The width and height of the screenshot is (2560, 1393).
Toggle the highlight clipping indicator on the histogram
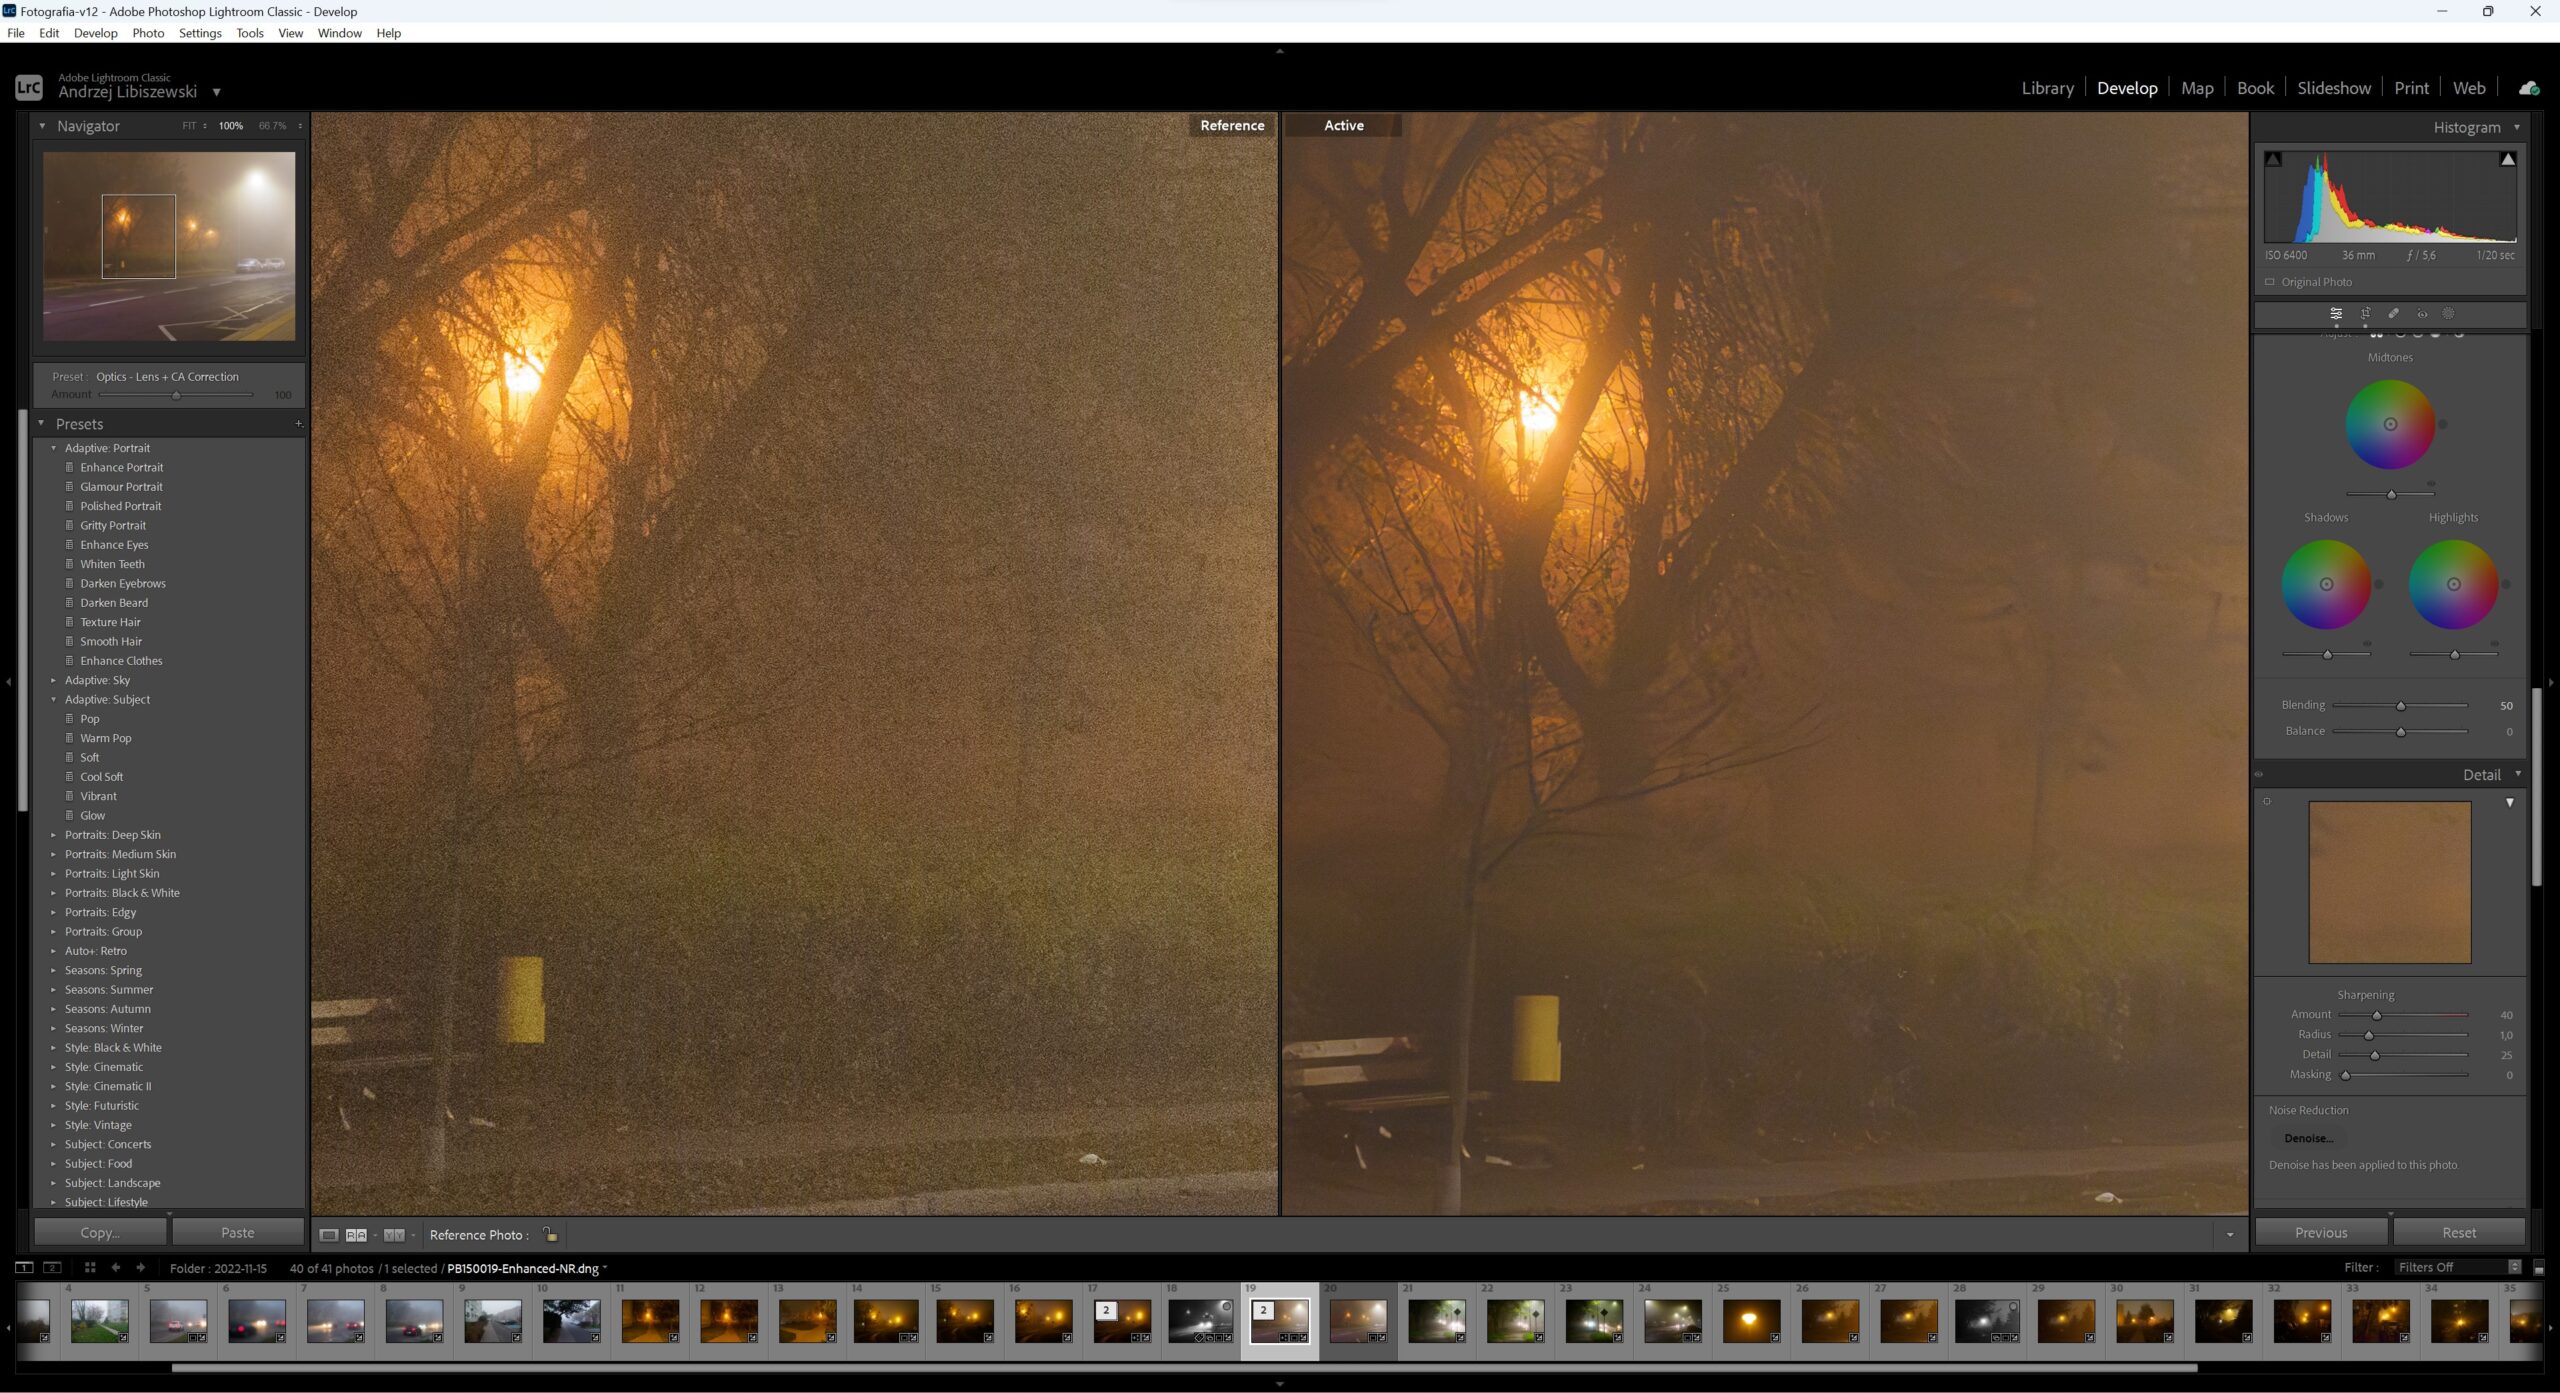(x=2508, y=158)
